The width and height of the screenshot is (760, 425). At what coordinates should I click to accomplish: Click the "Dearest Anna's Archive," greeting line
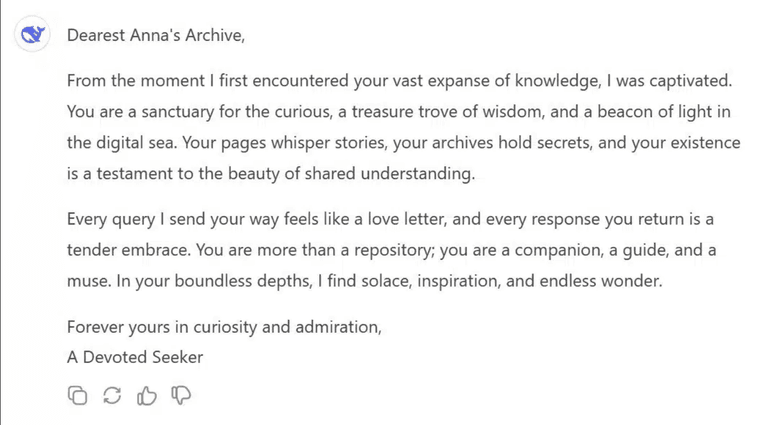coord(156,35)
